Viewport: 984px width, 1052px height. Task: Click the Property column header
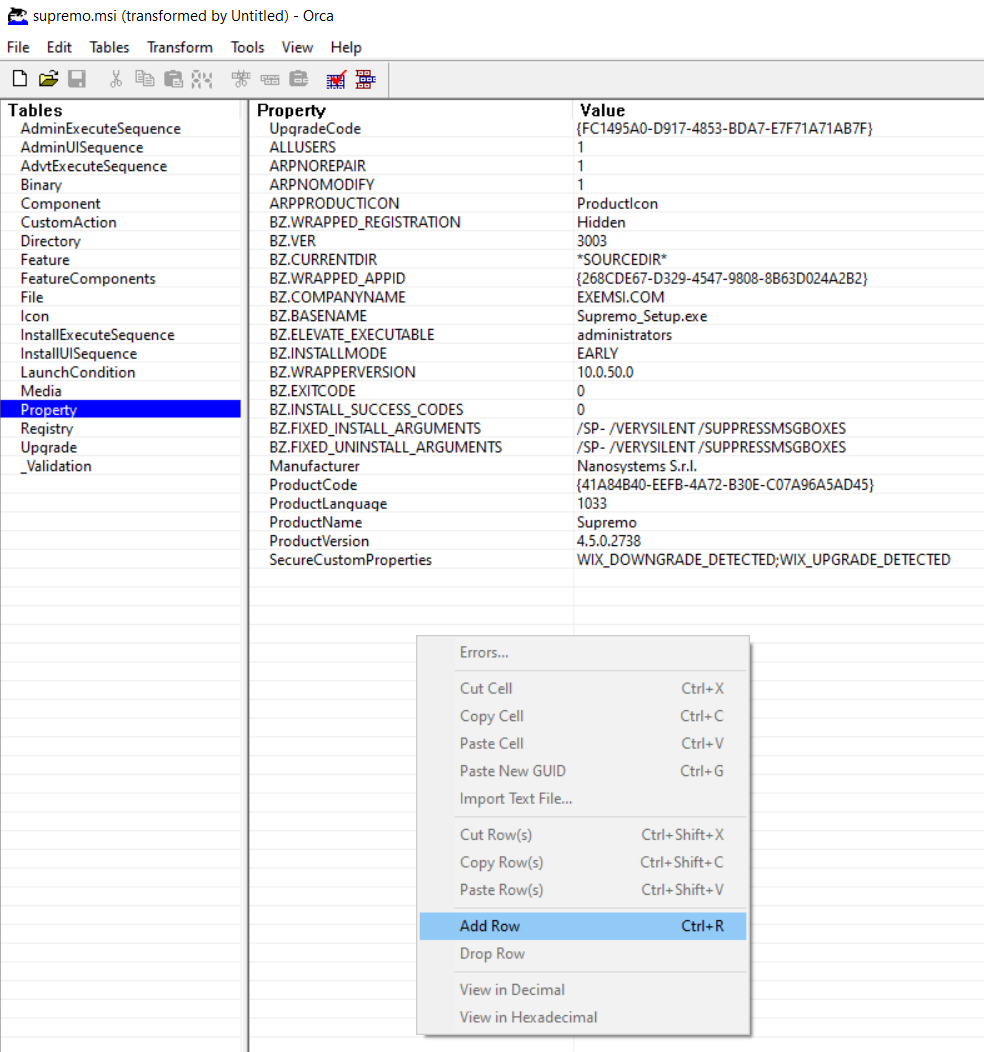click(x=291, y=110)
